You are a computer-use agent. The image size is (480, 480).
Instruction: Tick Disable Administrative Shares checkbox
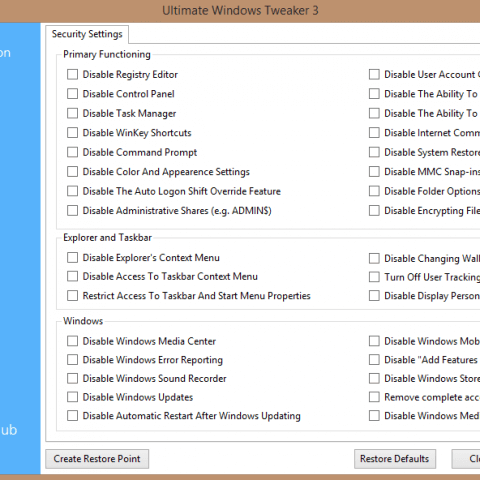(x=72, y=211)
